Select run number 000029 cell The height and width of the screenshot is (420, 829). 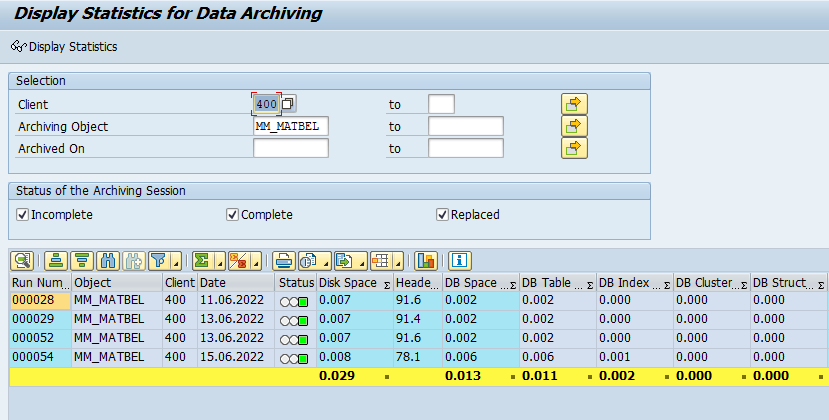[40, 319]
